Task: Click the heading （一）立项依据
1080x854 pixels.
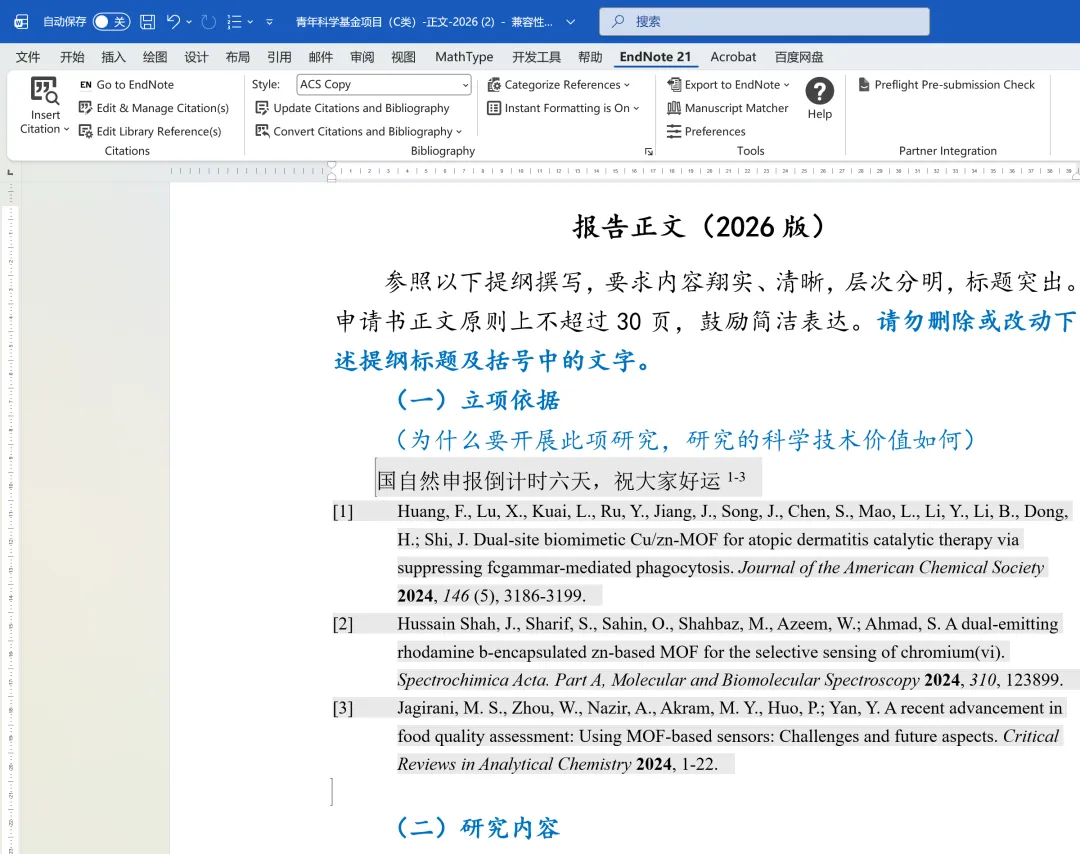Action: click(478, 400)
